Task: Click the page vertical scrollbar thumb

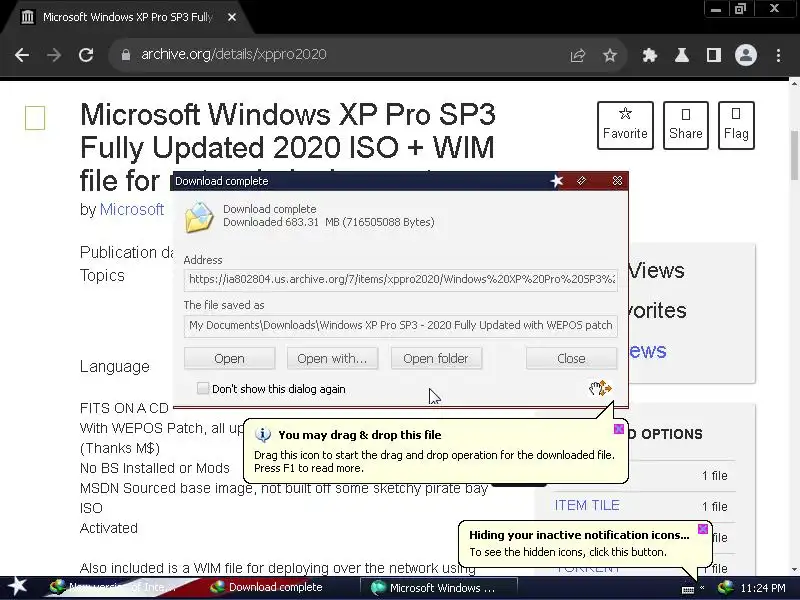Action: coord(794,156)
